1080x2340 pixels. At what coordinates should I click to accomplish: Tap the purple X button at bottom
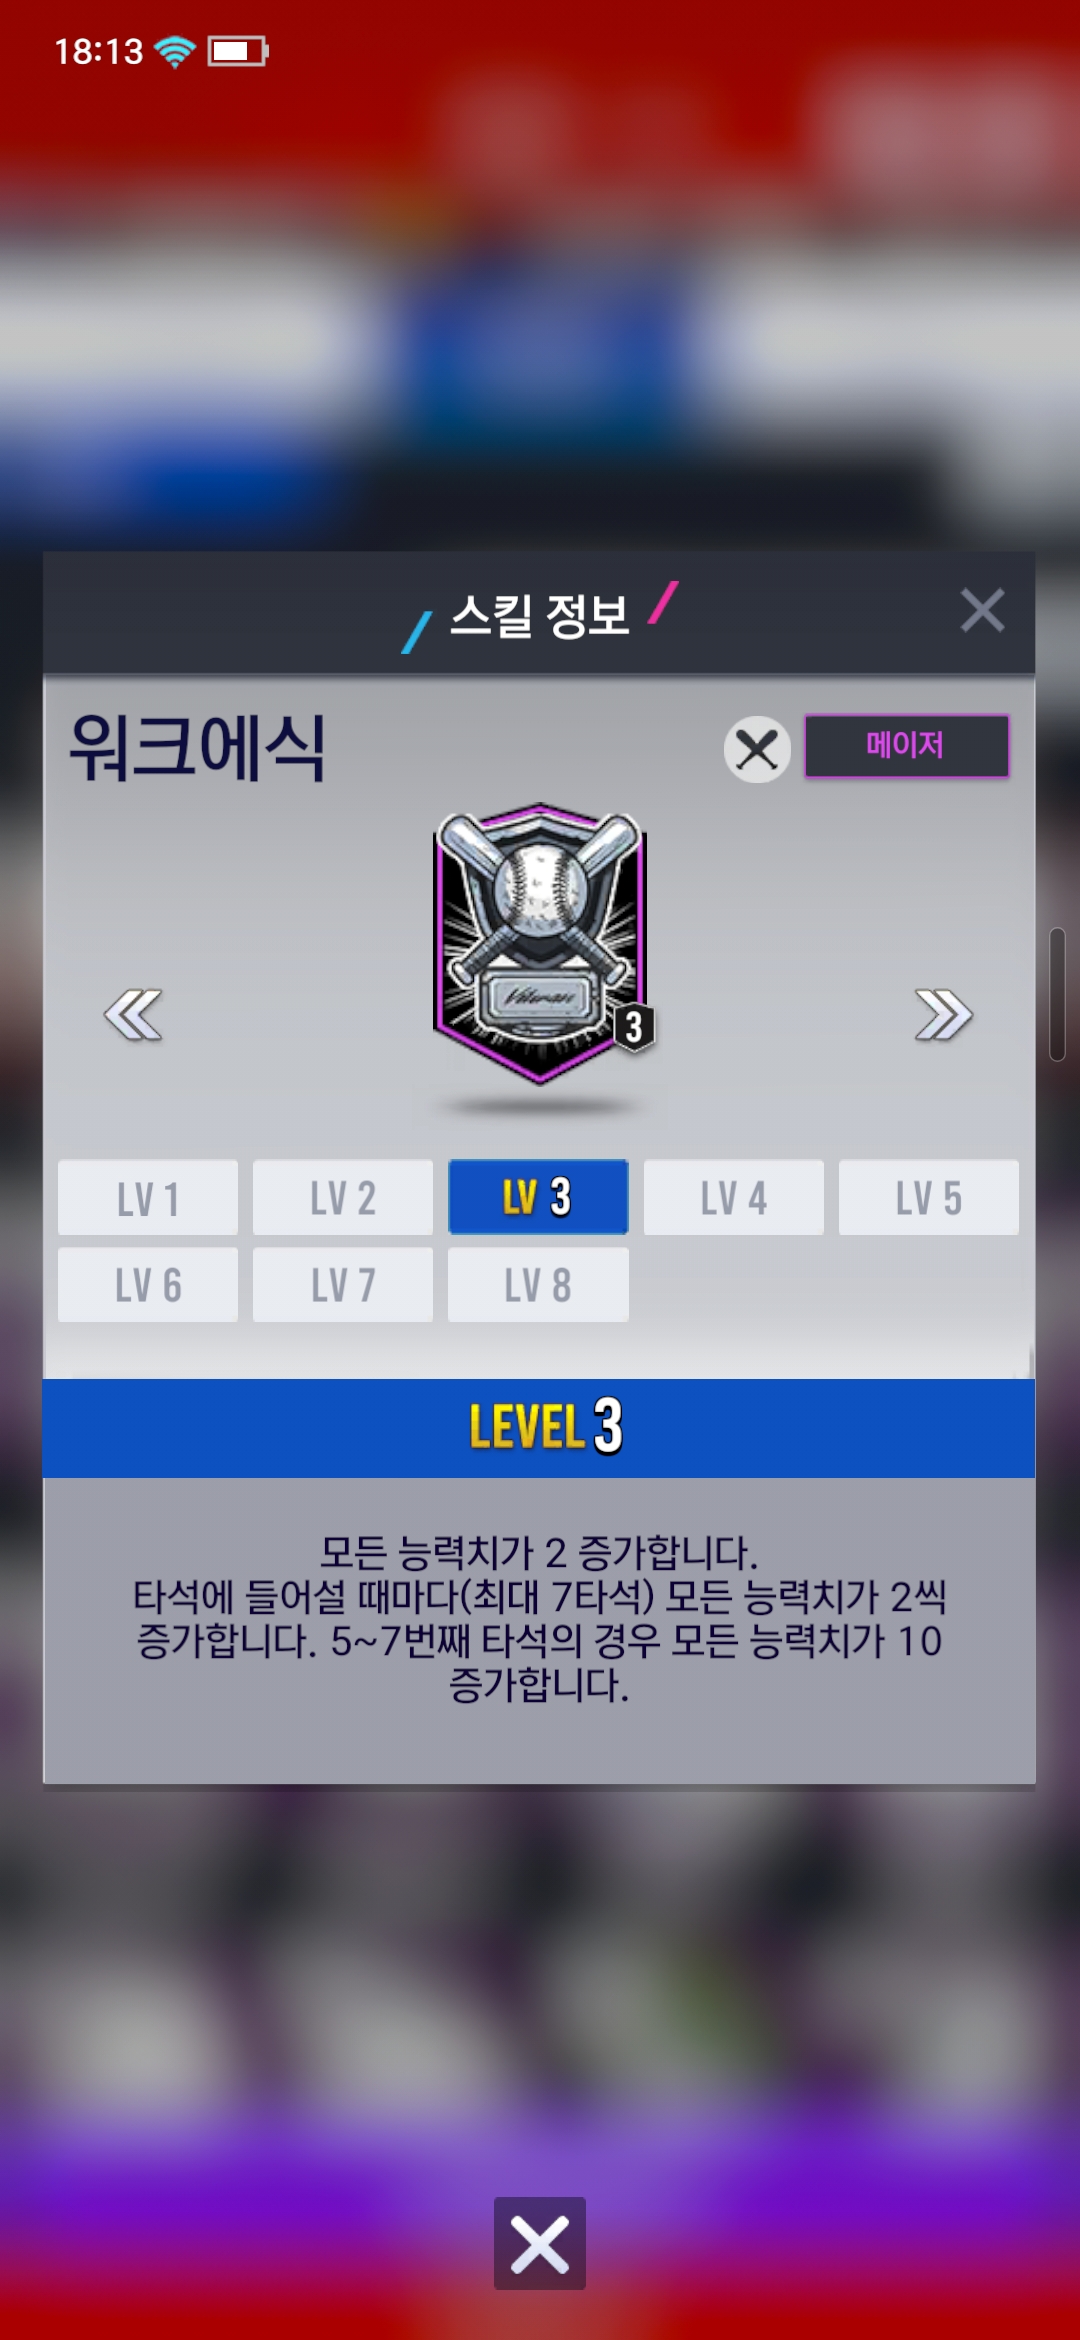pos(540,2243)
